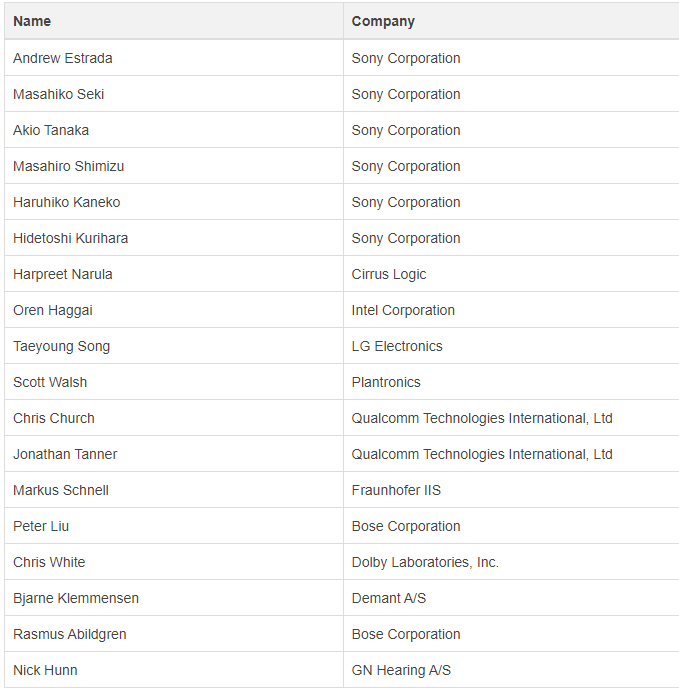Click Hidetoshi Kurihara's name cell

[71, 238]
